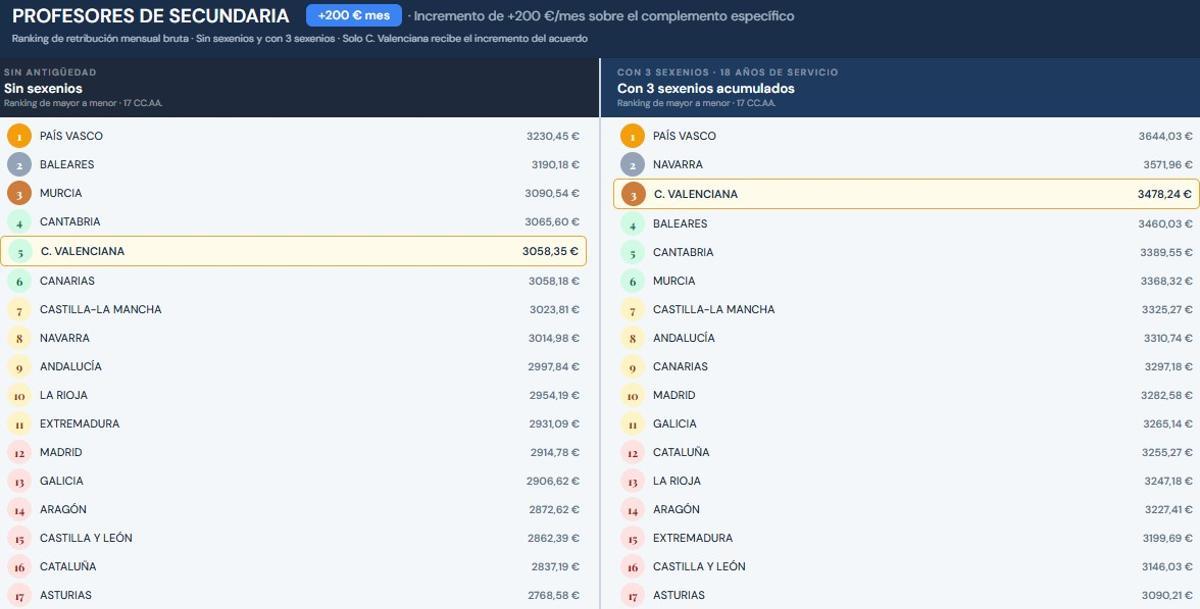Click 'CON 3 SEXENIOS · 18 AÑOS DE SERVICIO' label
1200x609 pixels.
pos(728,73)
